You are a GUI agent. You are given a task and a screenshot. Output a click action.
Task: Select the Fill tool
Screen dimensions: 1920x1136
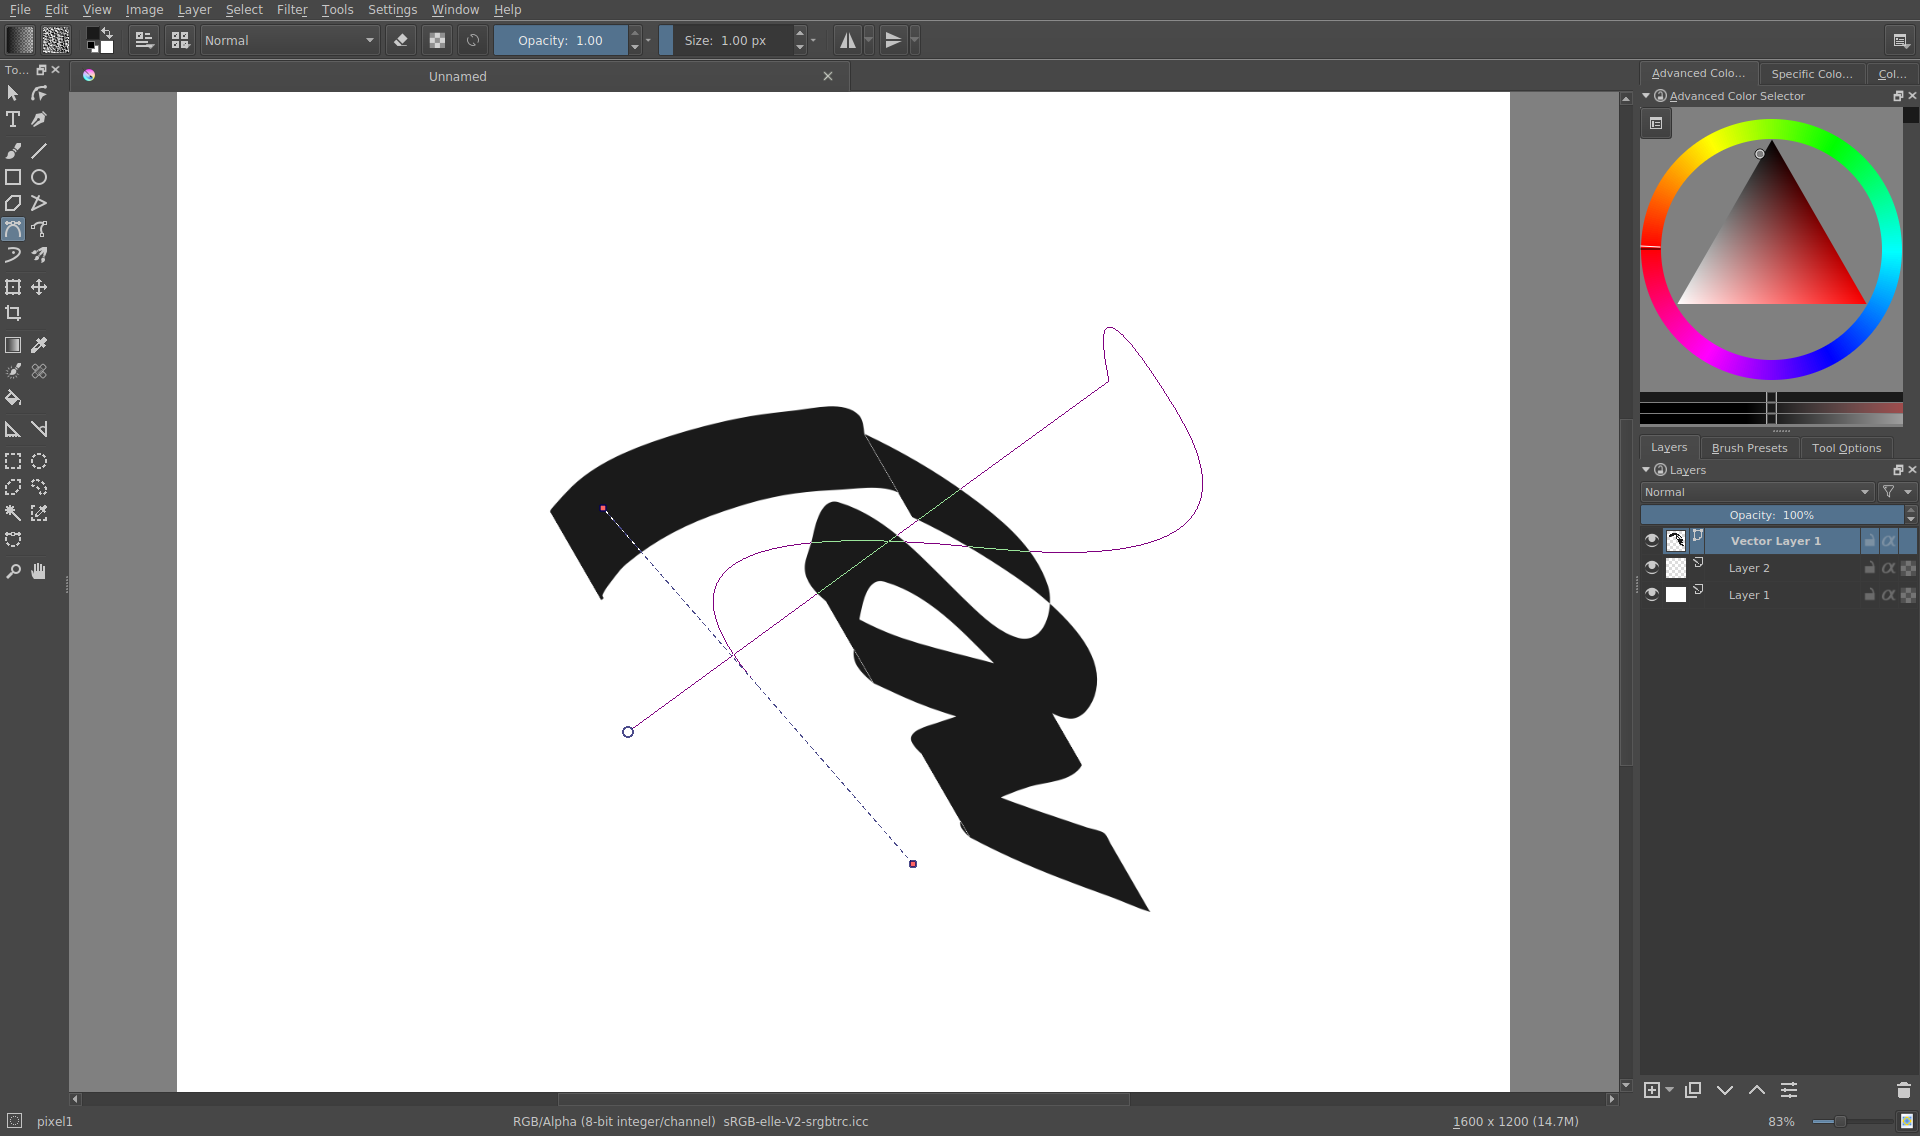13,398
